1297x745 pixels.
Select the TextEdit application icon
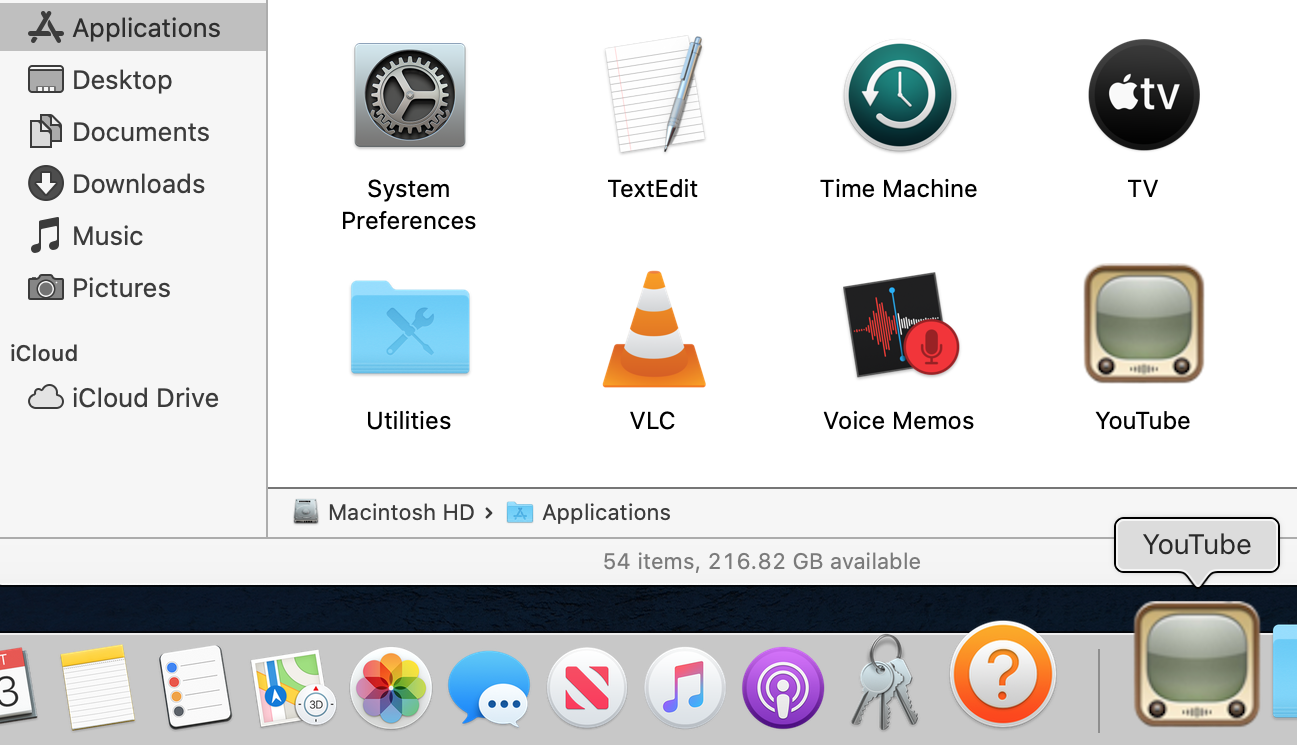click(x=654, y=95)
